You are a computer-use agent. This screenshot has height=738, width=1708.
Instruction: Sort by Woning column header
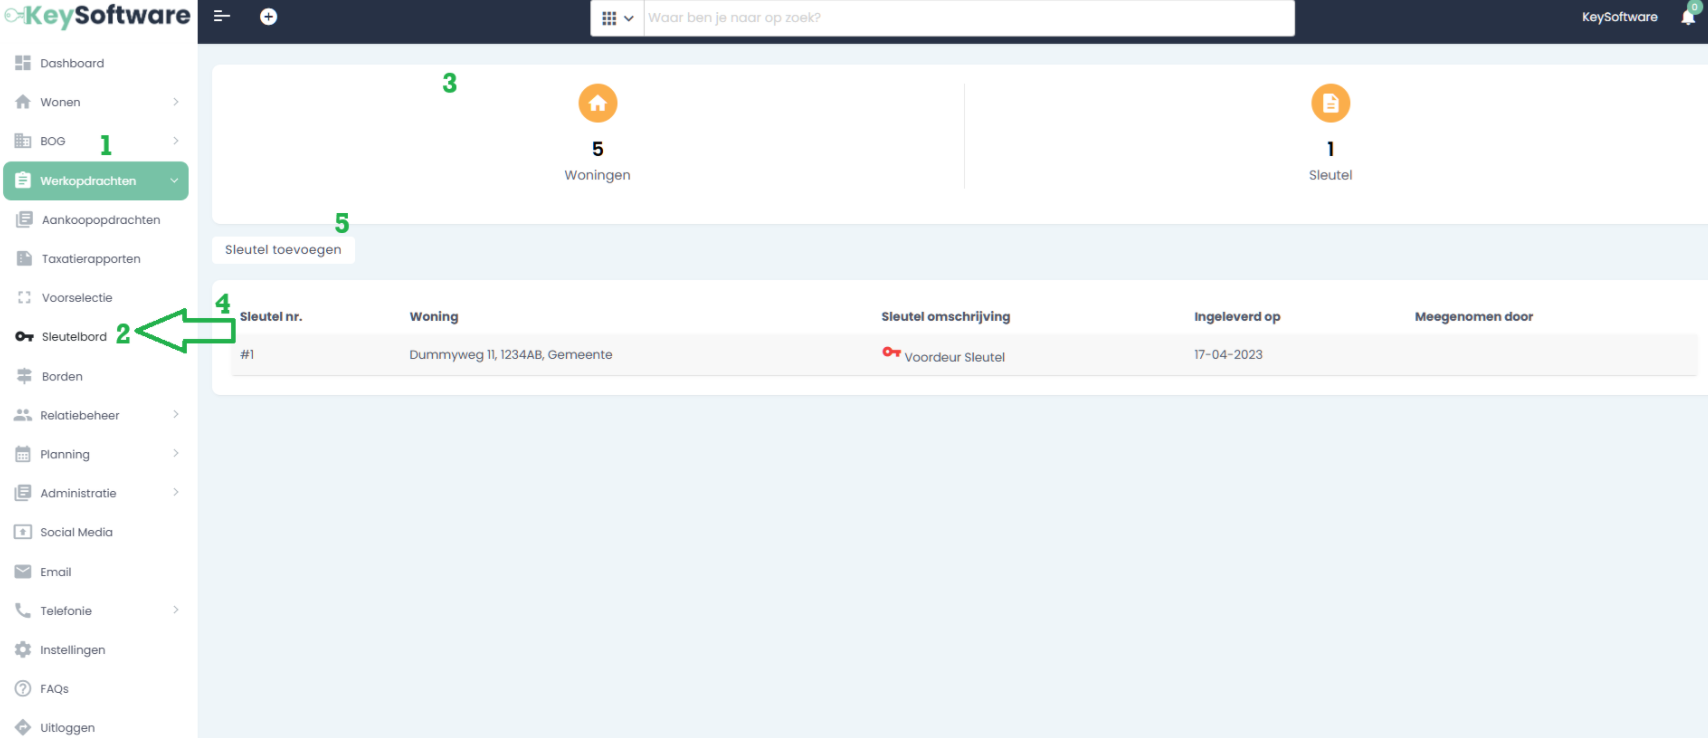click(434, 317)
